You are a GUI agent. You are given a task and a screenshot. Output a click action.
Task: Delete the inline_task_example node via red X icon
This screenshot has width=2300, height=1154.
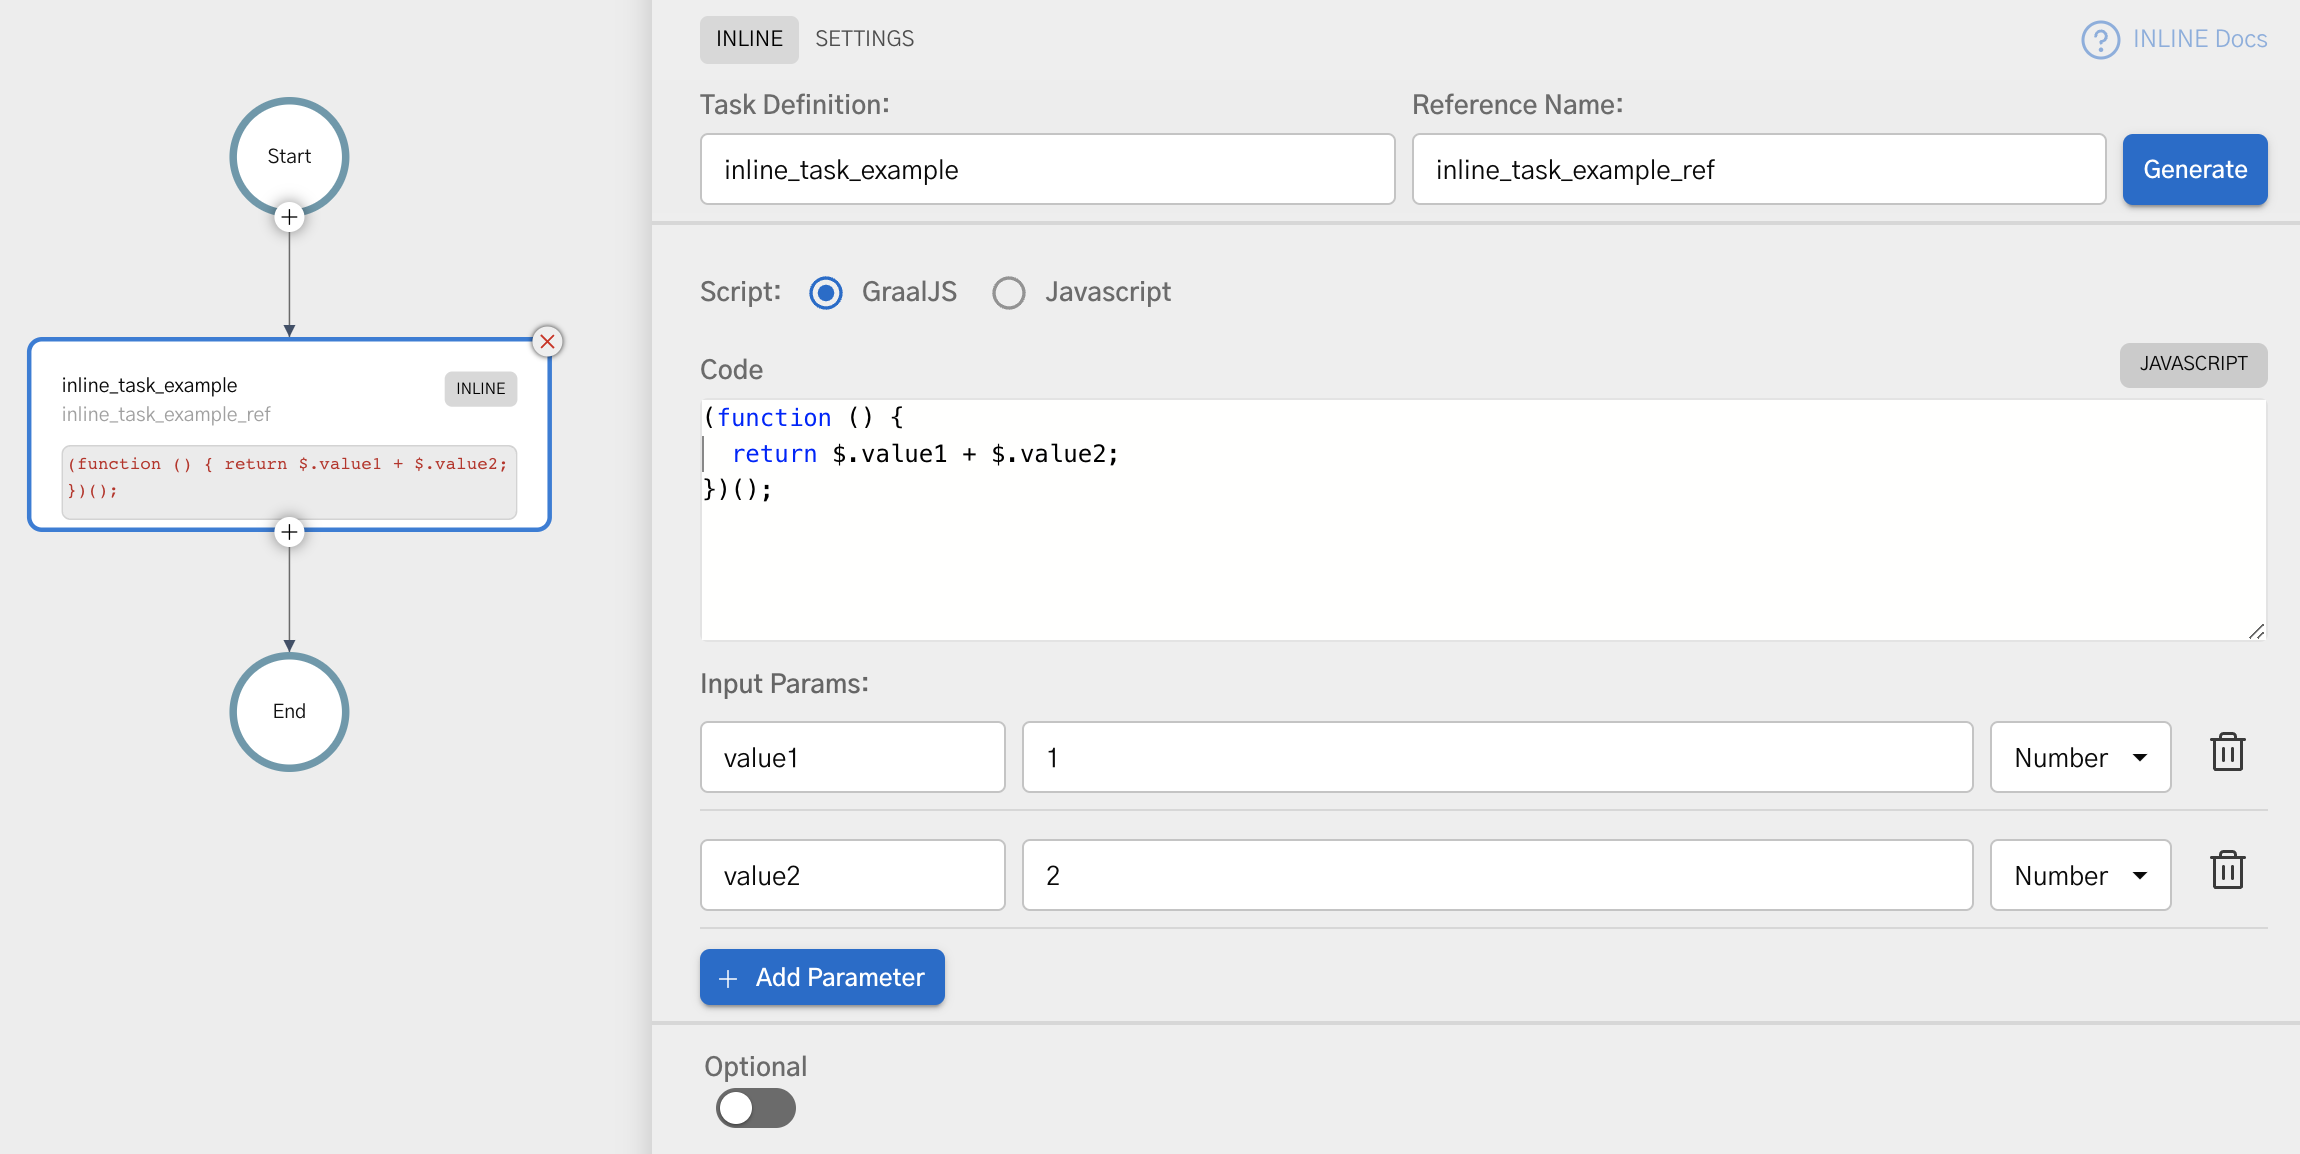pos(548,341)
